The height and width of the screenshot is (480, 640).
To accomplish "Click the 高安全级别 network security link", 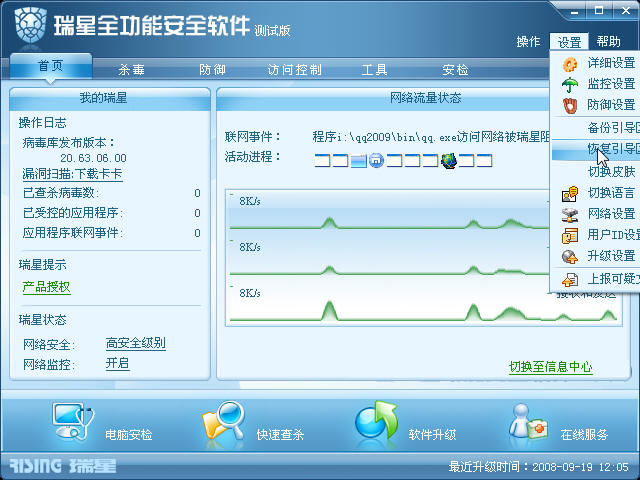I will pyautogui.click(x=136, y=343).
